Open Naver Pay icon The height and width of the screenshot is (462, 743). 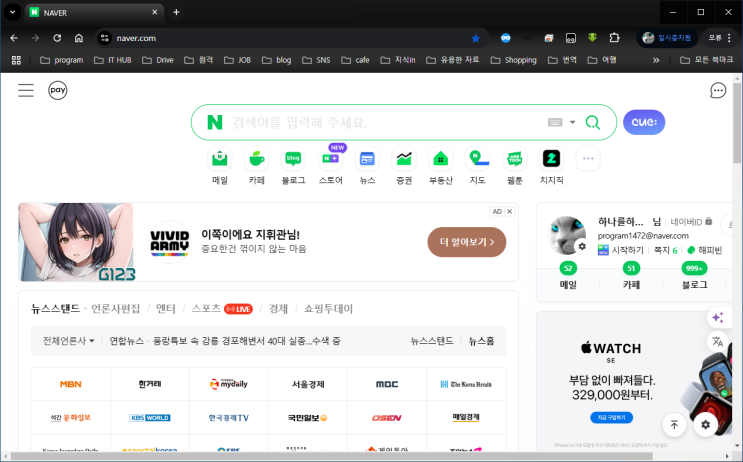pos(58,90)
